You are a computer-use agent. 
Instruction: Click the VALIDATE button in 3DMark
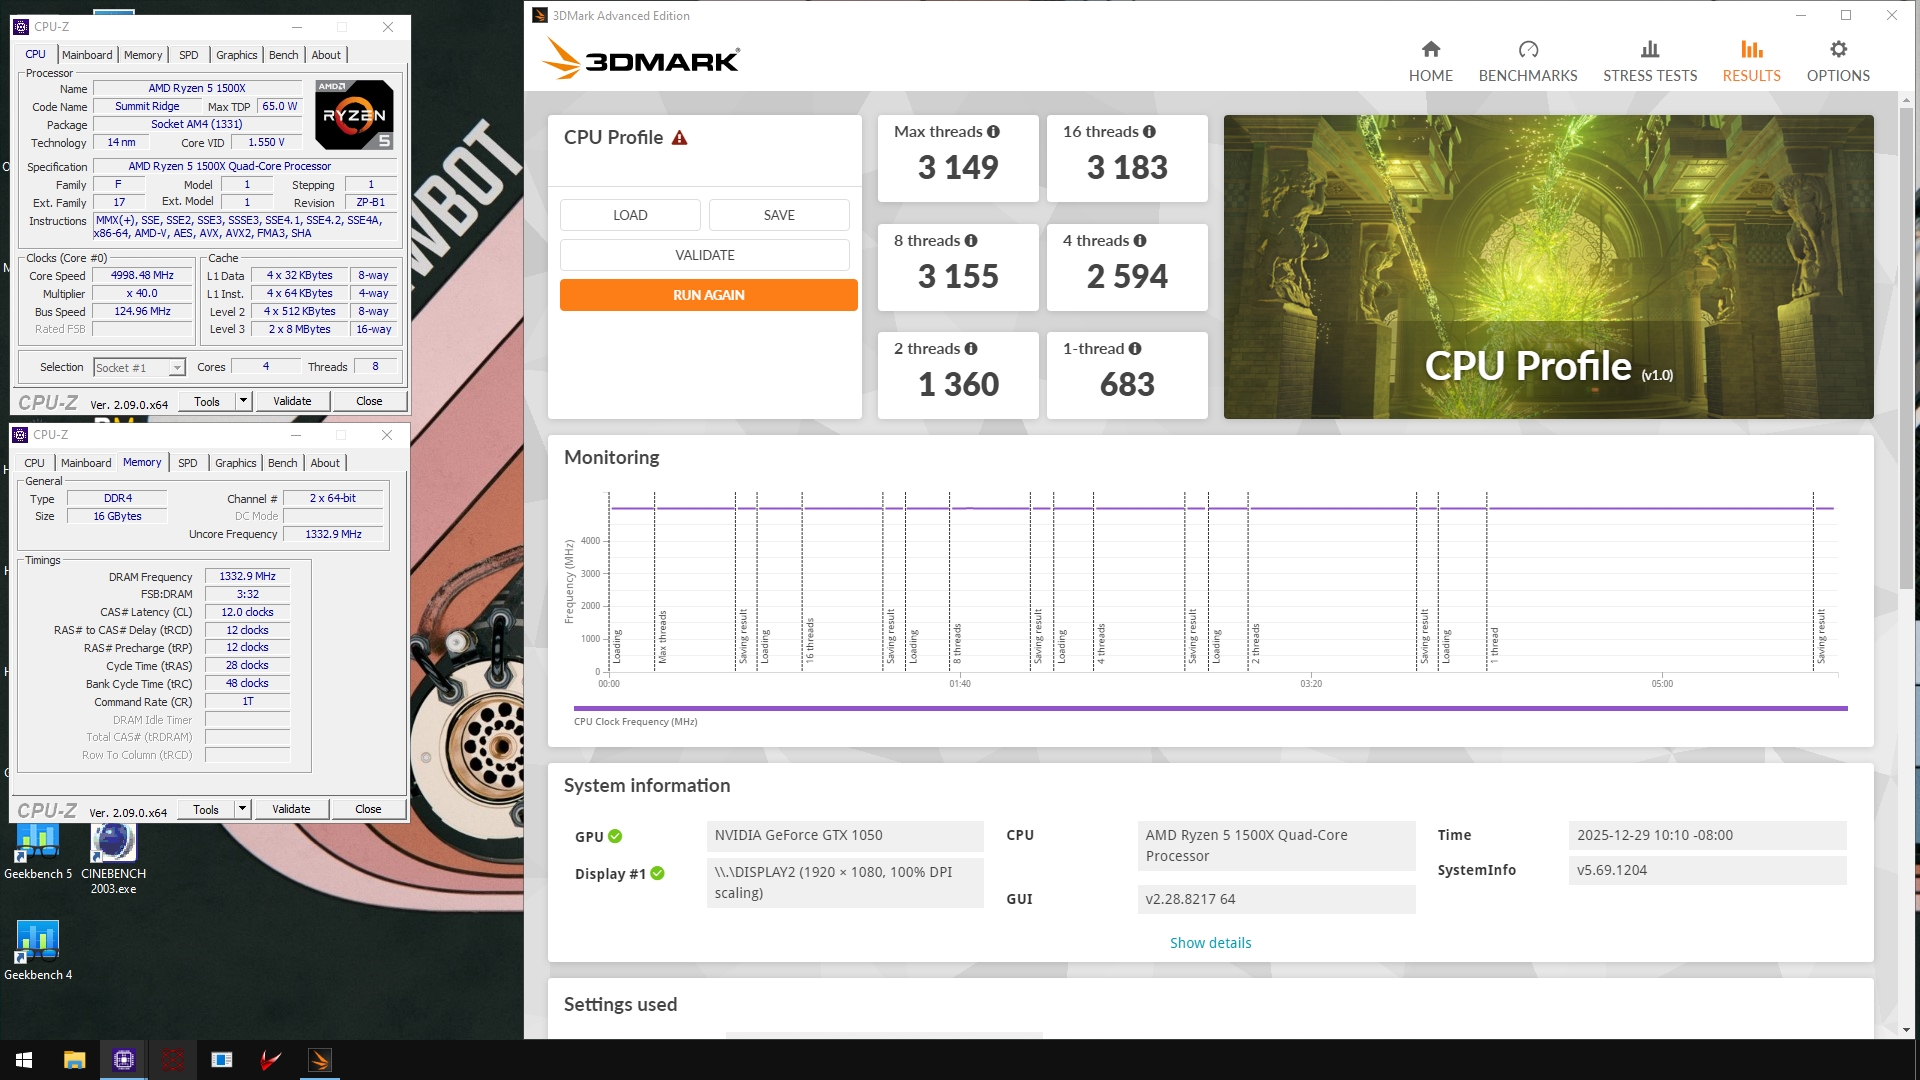pos(705,255)
